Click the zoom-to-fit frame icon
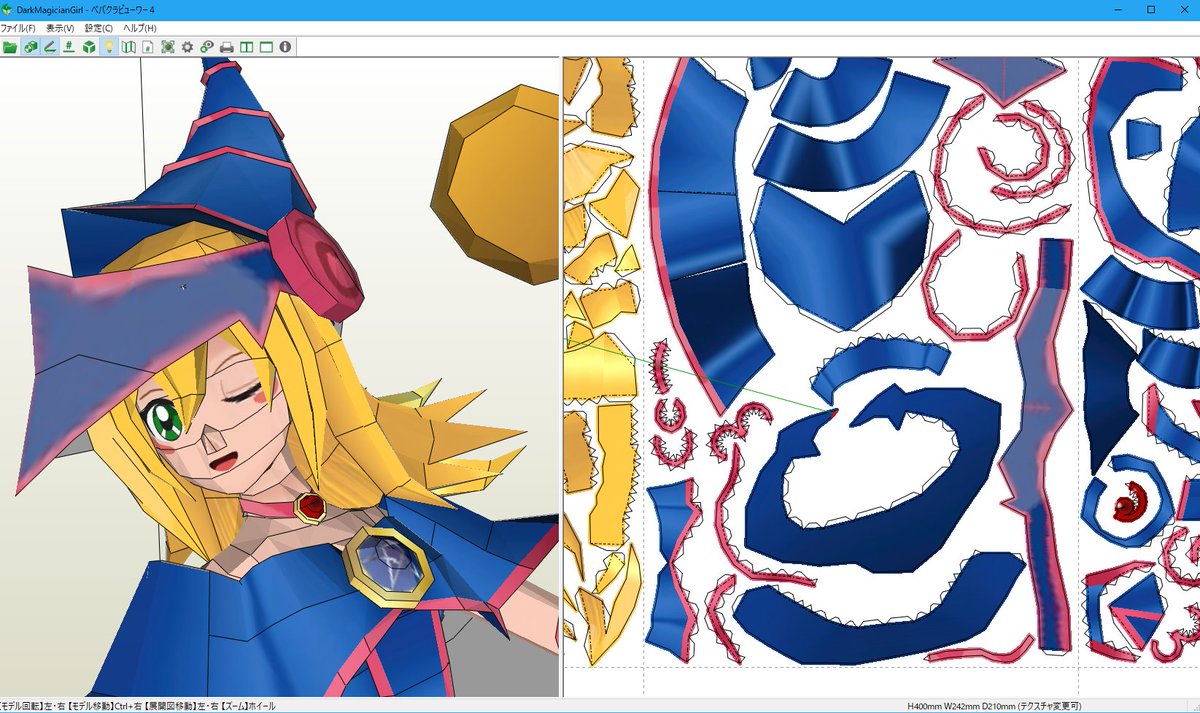1200x713 pixels. click(168, 47)
